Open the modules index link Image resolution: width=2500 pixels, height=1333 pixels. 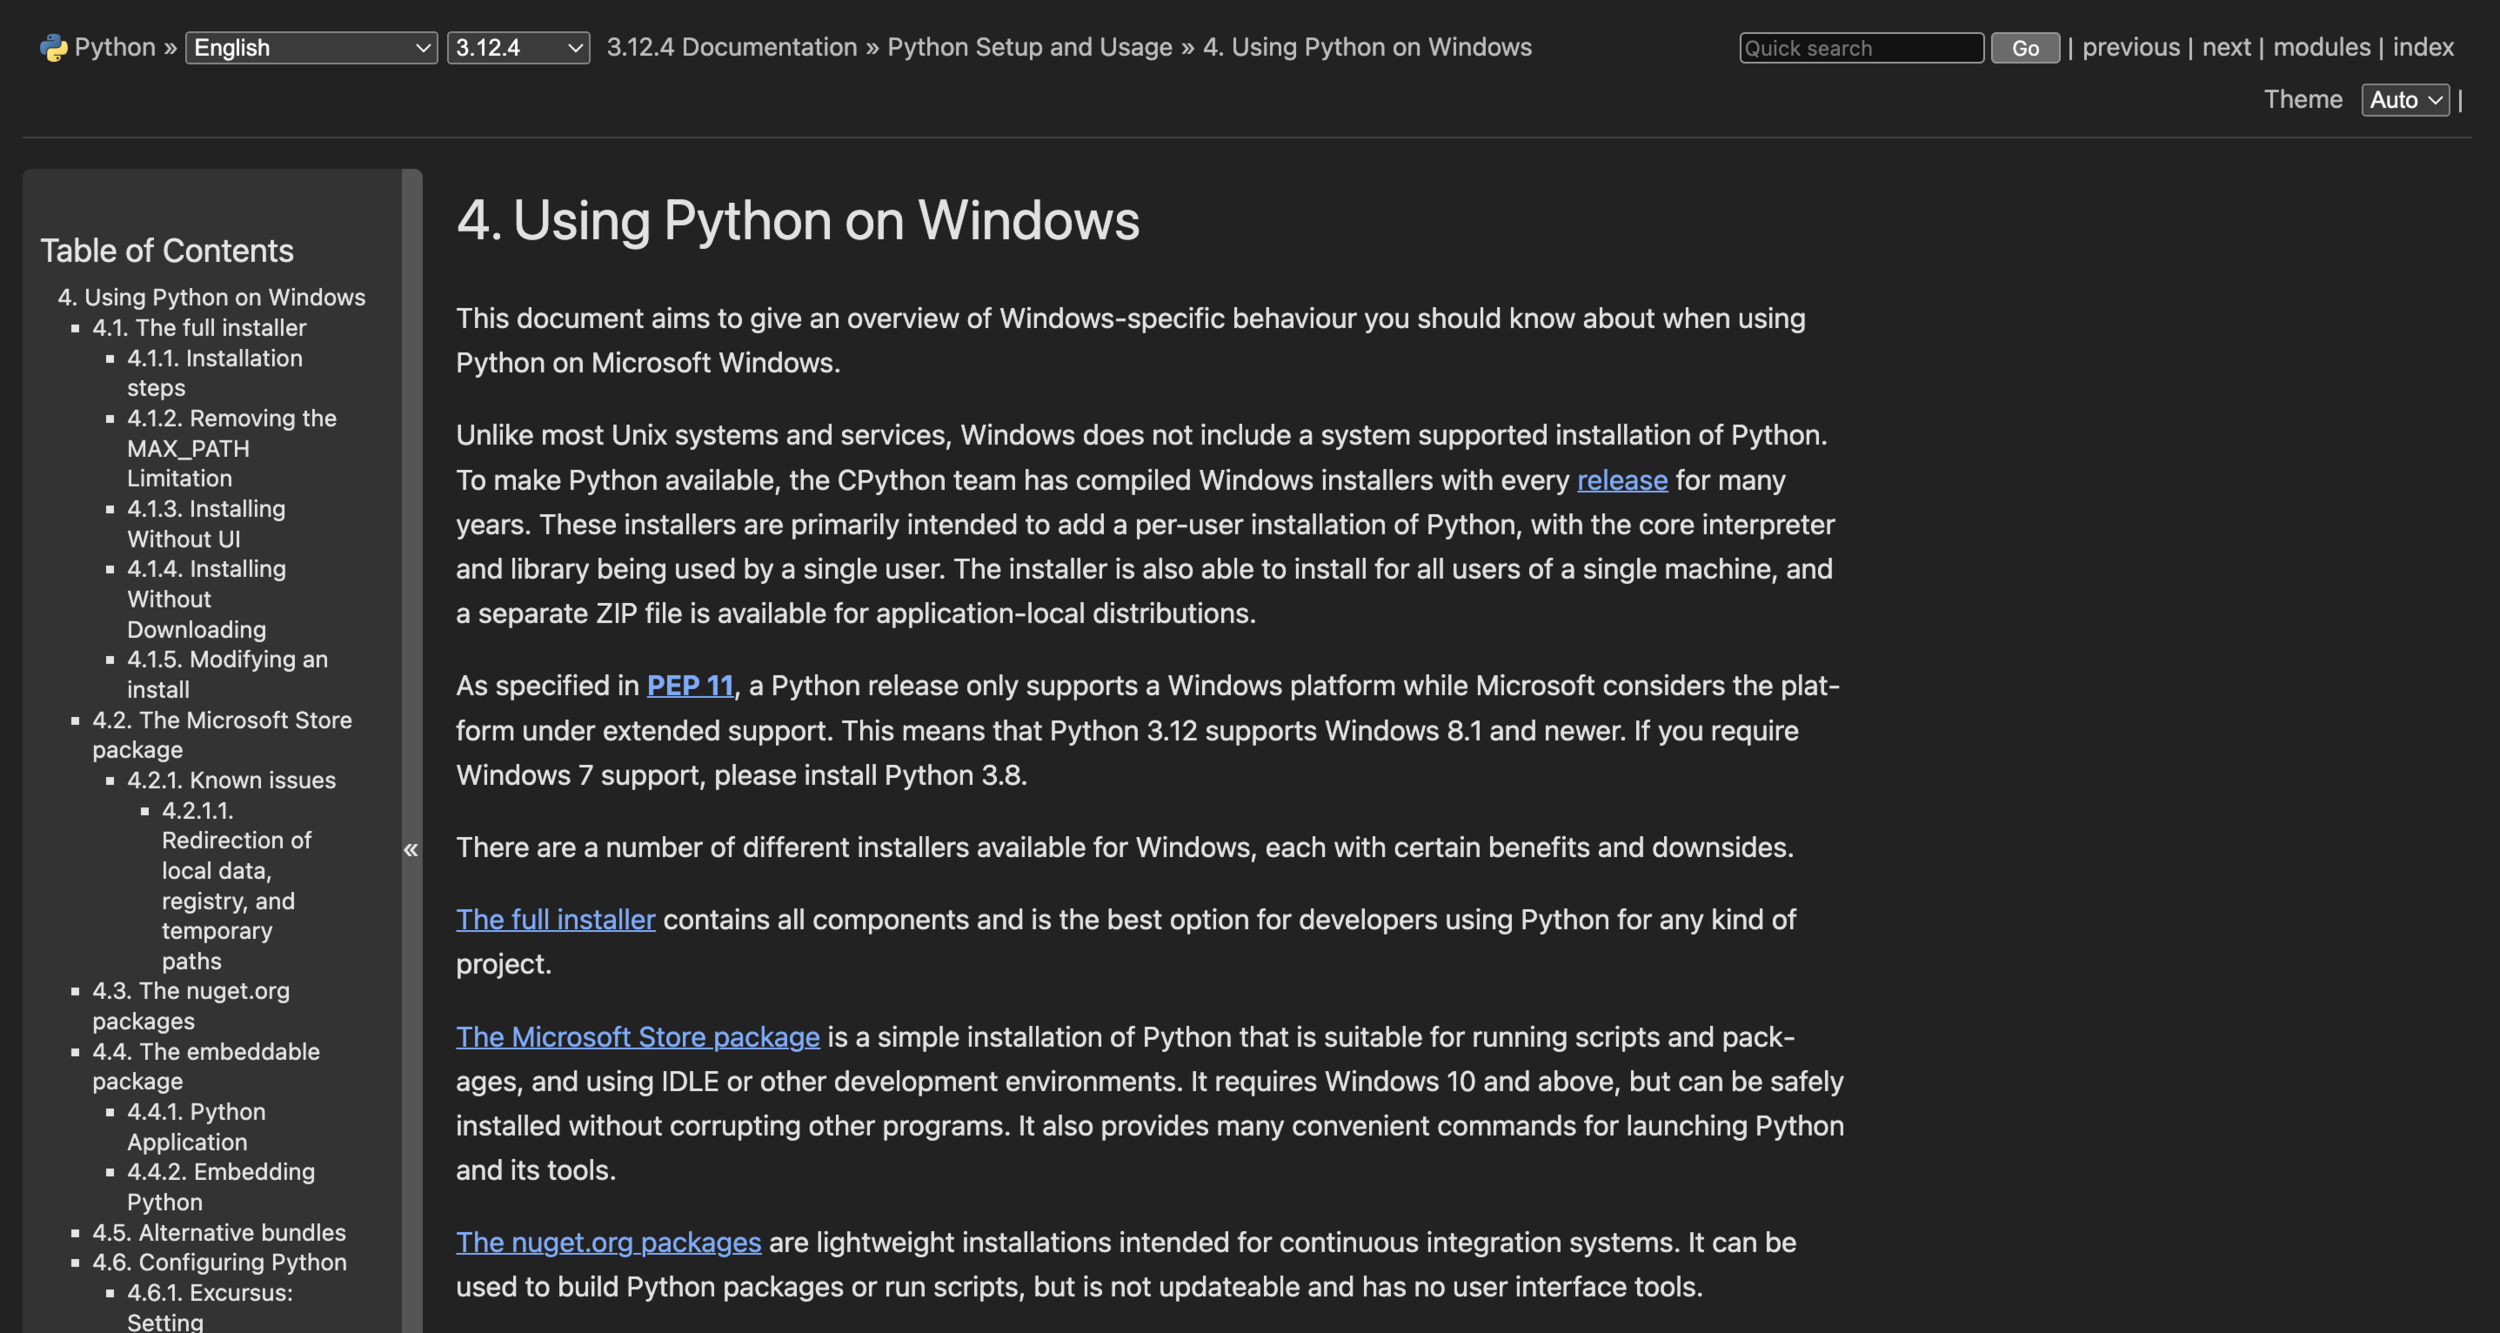coord(2321,47)
